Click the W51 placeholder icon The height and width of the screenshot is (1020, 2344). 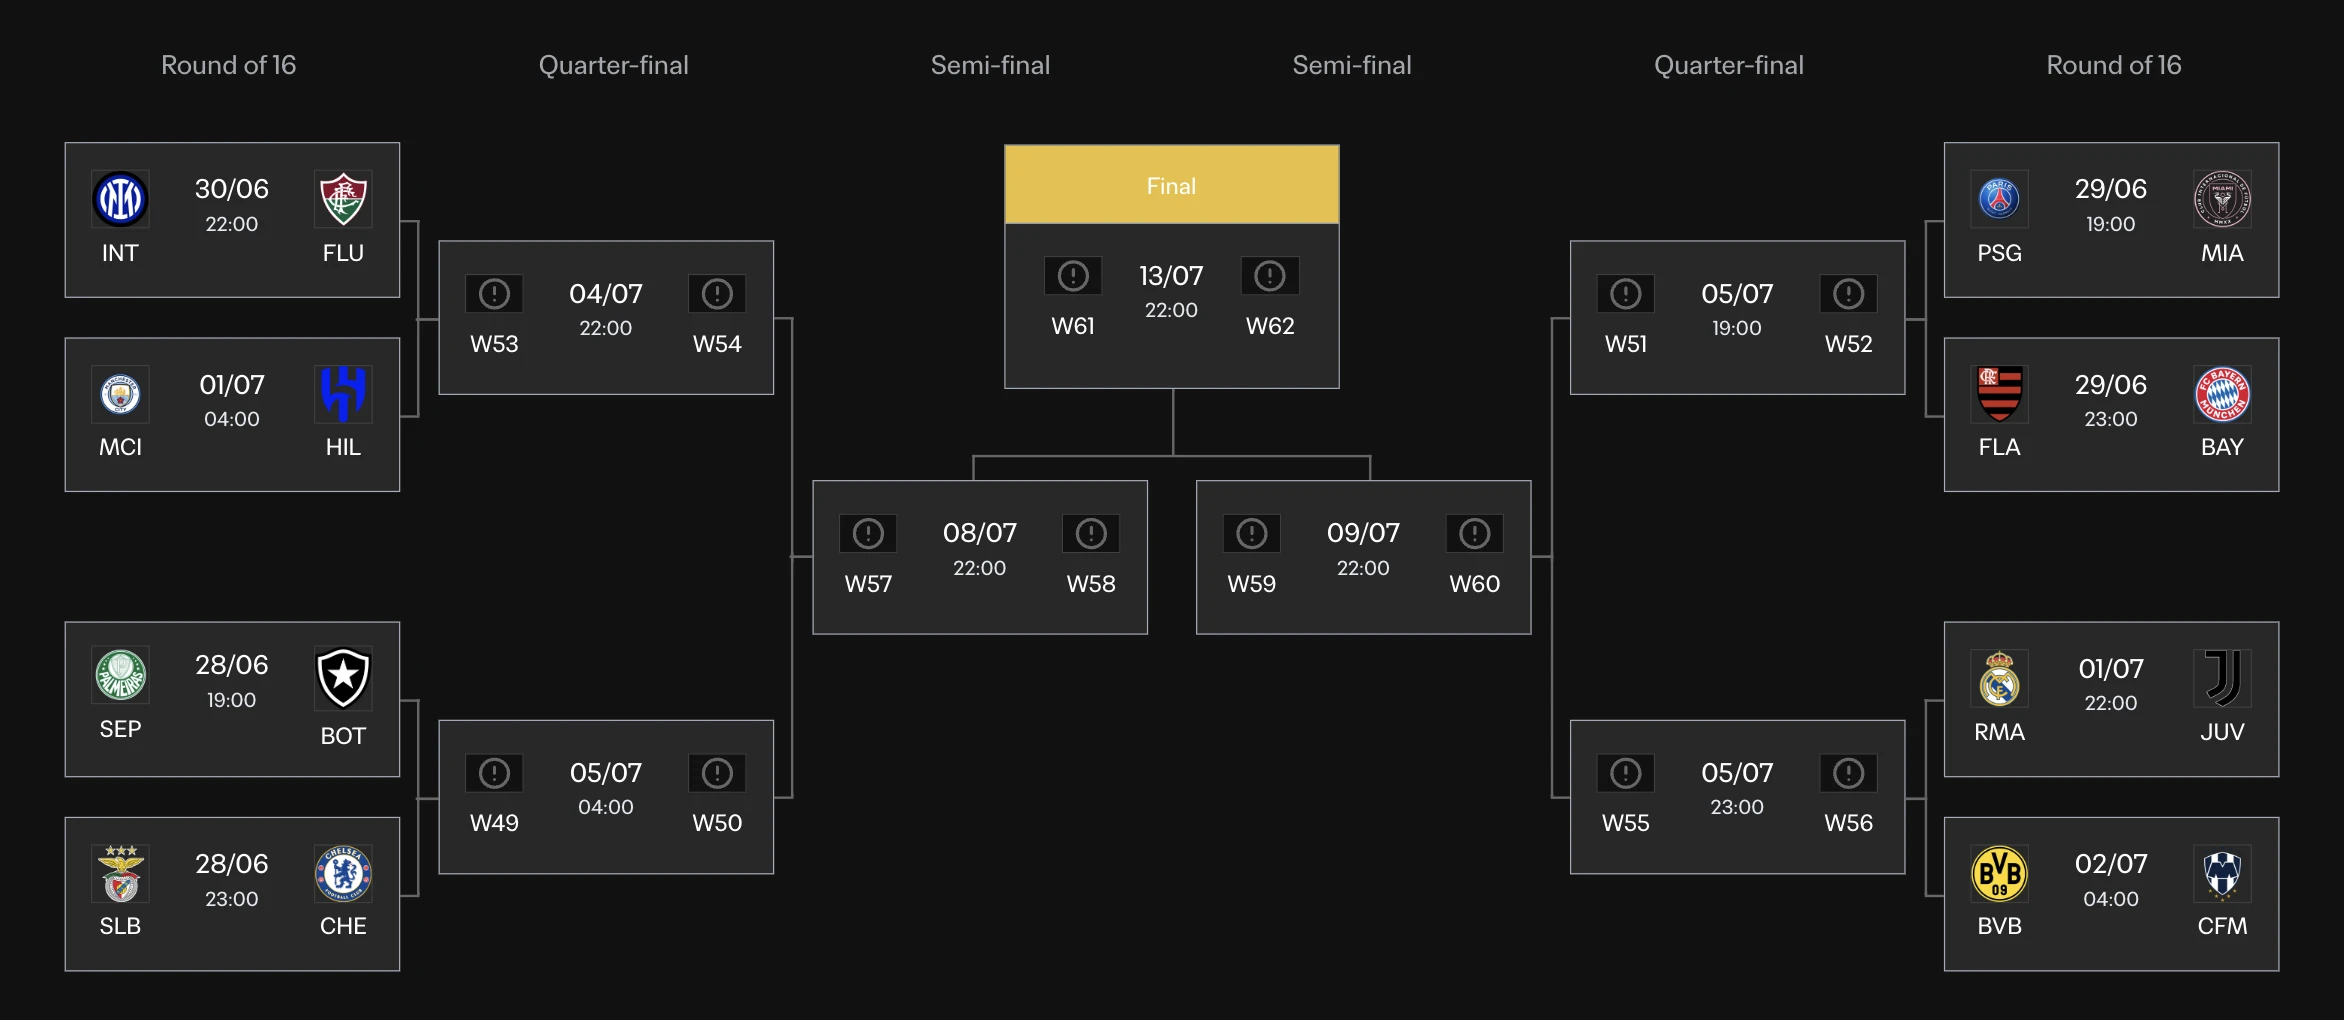pyautogui.click(x=1626, y=294)
